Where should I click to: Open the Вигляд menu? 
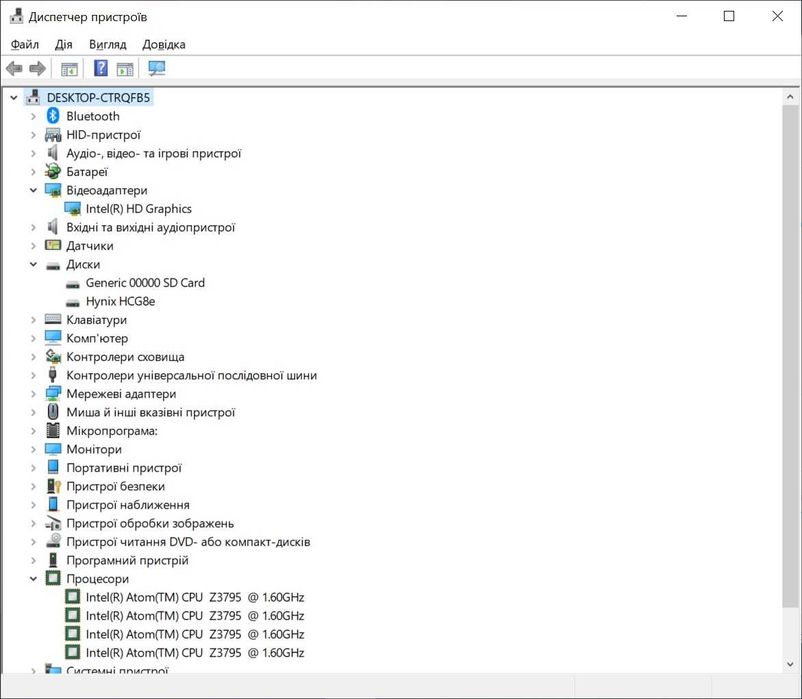click(x=107, y=44)
